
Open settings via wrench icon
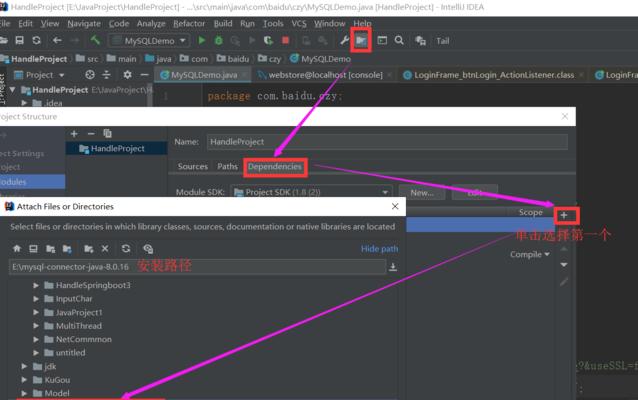point(344,40)
